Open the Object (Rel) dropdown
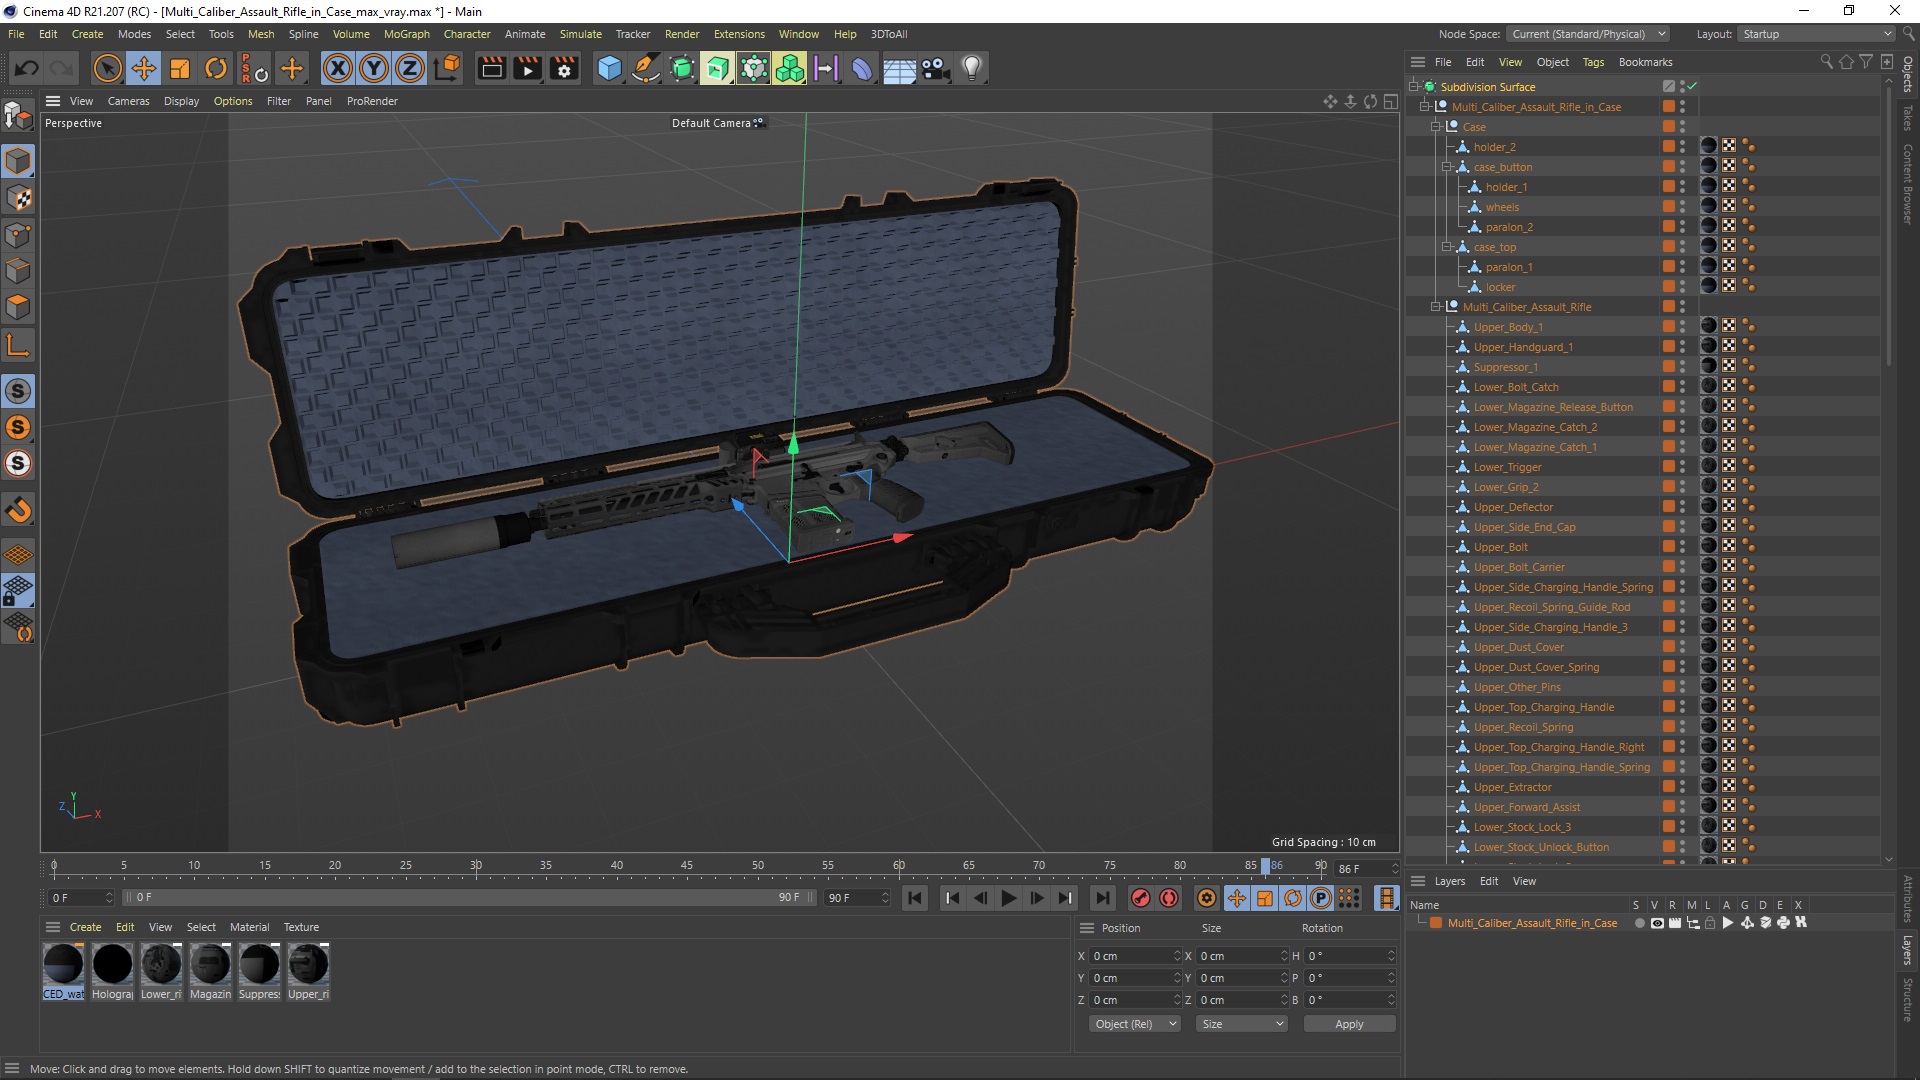Viewport: 1920px width, 1080px height. pyautogui.click(x=1134, y=1025)
